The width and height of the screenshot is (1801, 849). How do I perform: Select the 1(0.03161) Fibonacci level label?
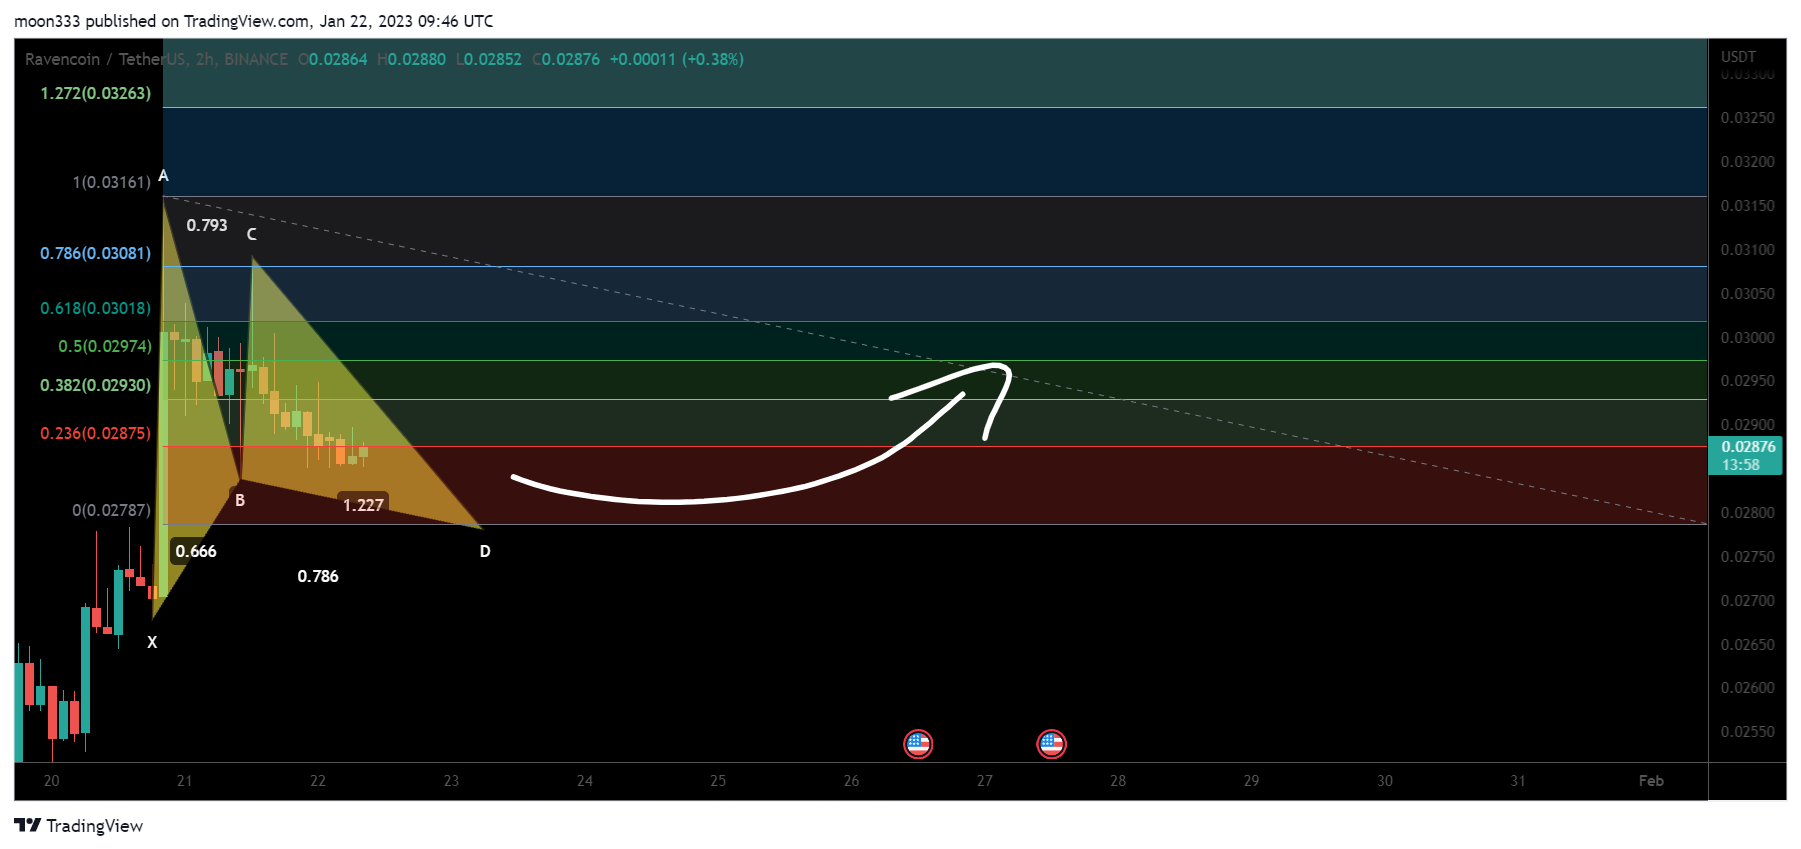(112, 182)
